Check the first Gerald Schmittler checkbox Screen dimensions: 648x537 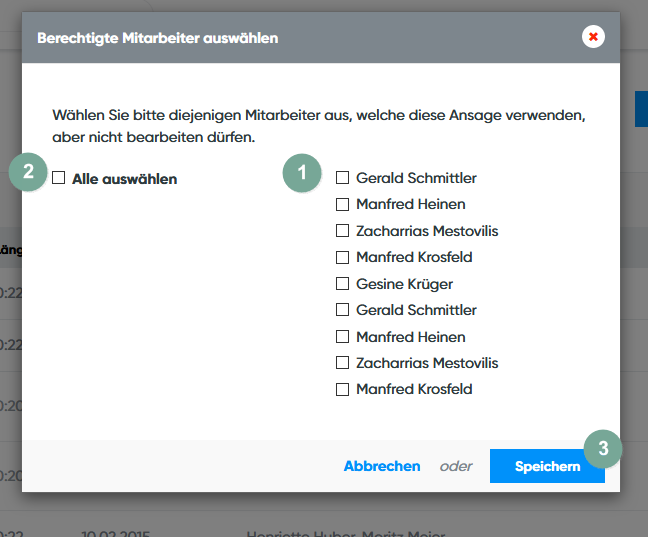pyautogui.click(x=342, y=178)
